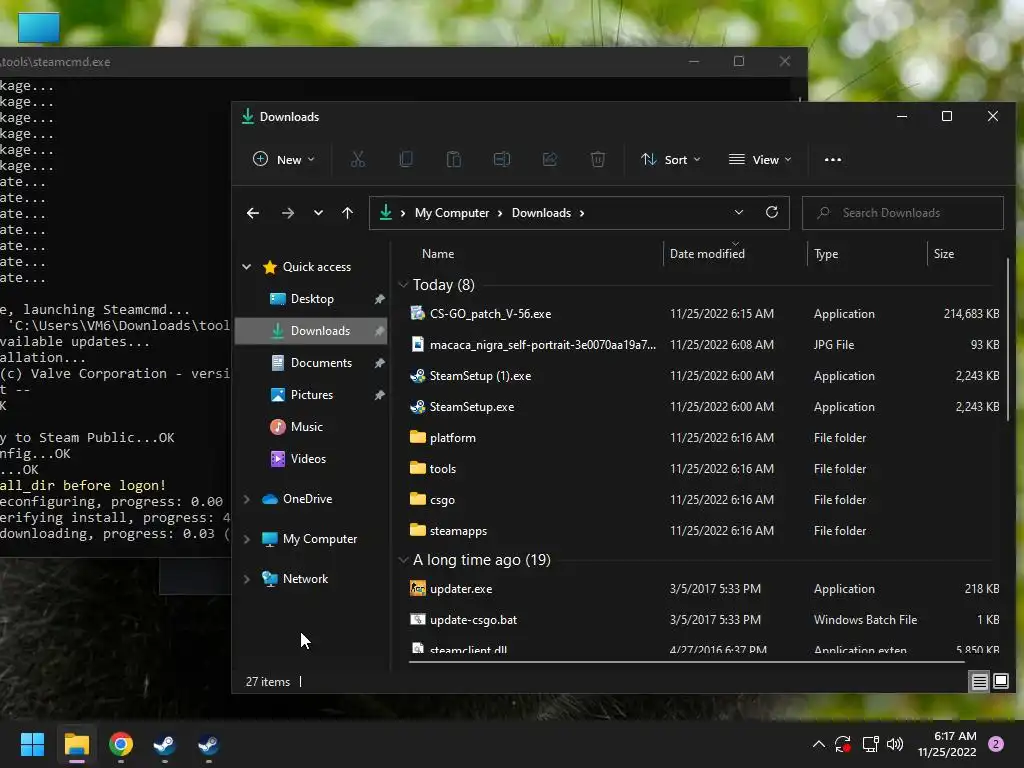The image size is (1024, 768).
Task: Open Google Chrome from the taskbar
Action: [x=121, y=744]
